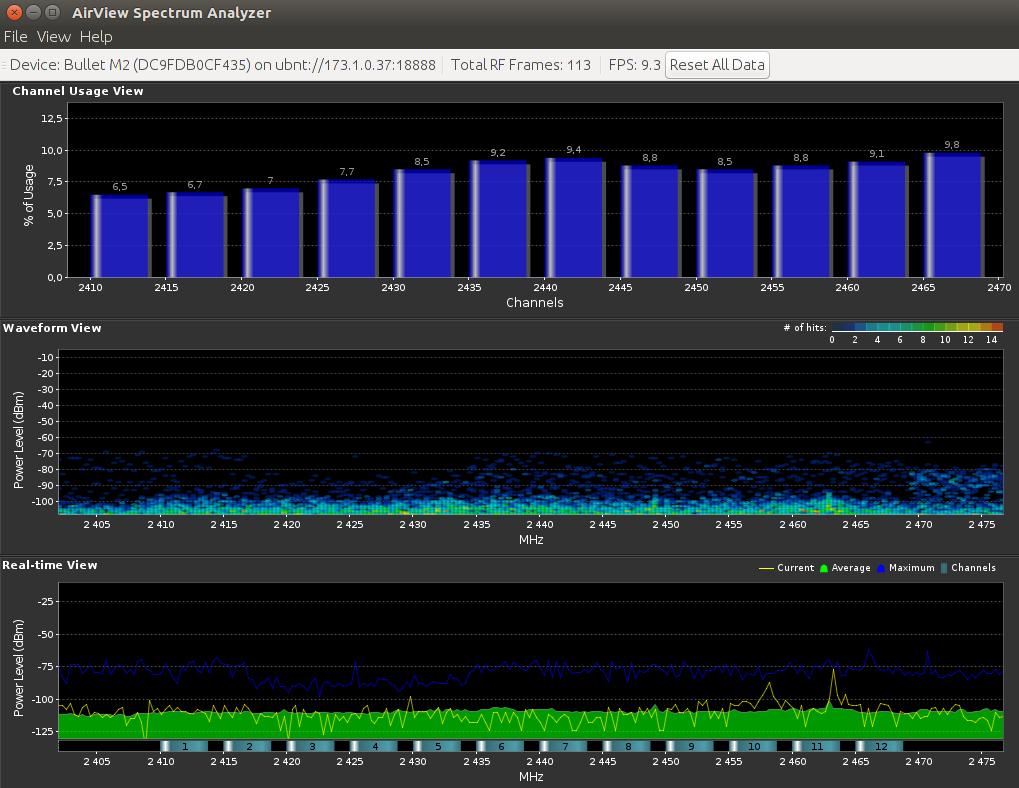Click the Channels axis label under usage chart
This screenshot has width=1019, height=788.
[534, 303]
